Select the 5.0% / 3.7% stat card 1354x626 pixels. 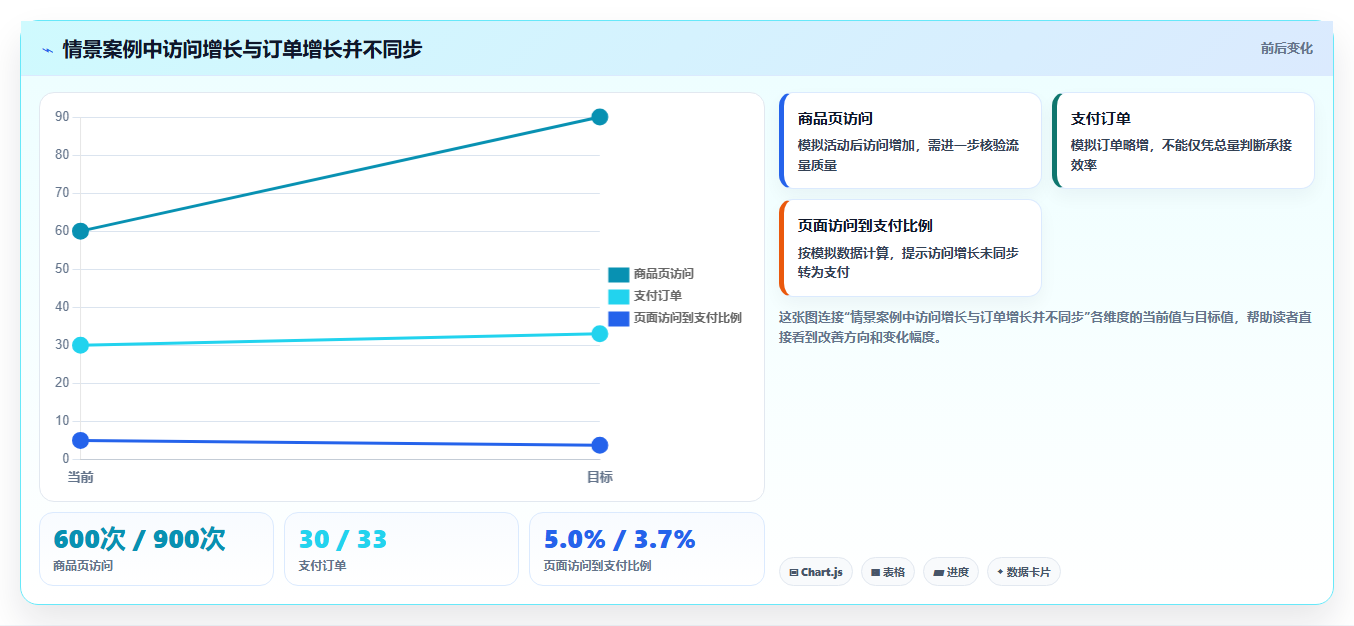click(646, 549)
